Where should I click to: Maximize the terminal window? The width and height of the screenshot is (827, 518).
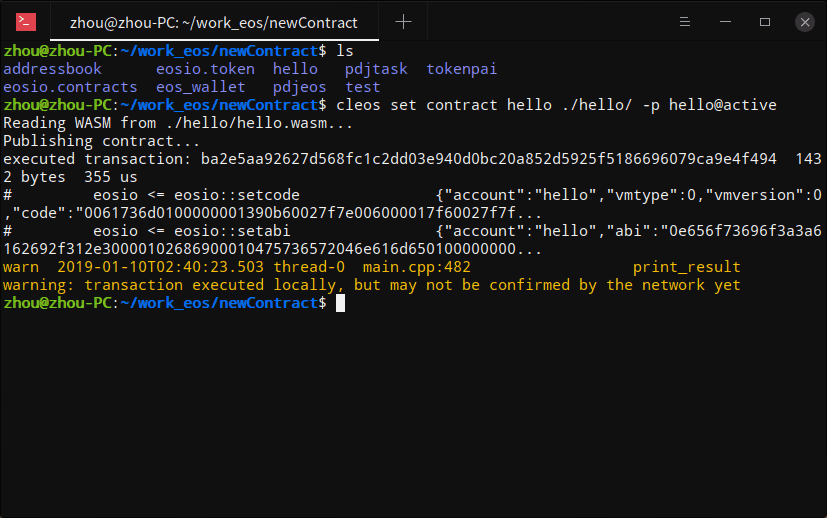click(x=765, y=22)
